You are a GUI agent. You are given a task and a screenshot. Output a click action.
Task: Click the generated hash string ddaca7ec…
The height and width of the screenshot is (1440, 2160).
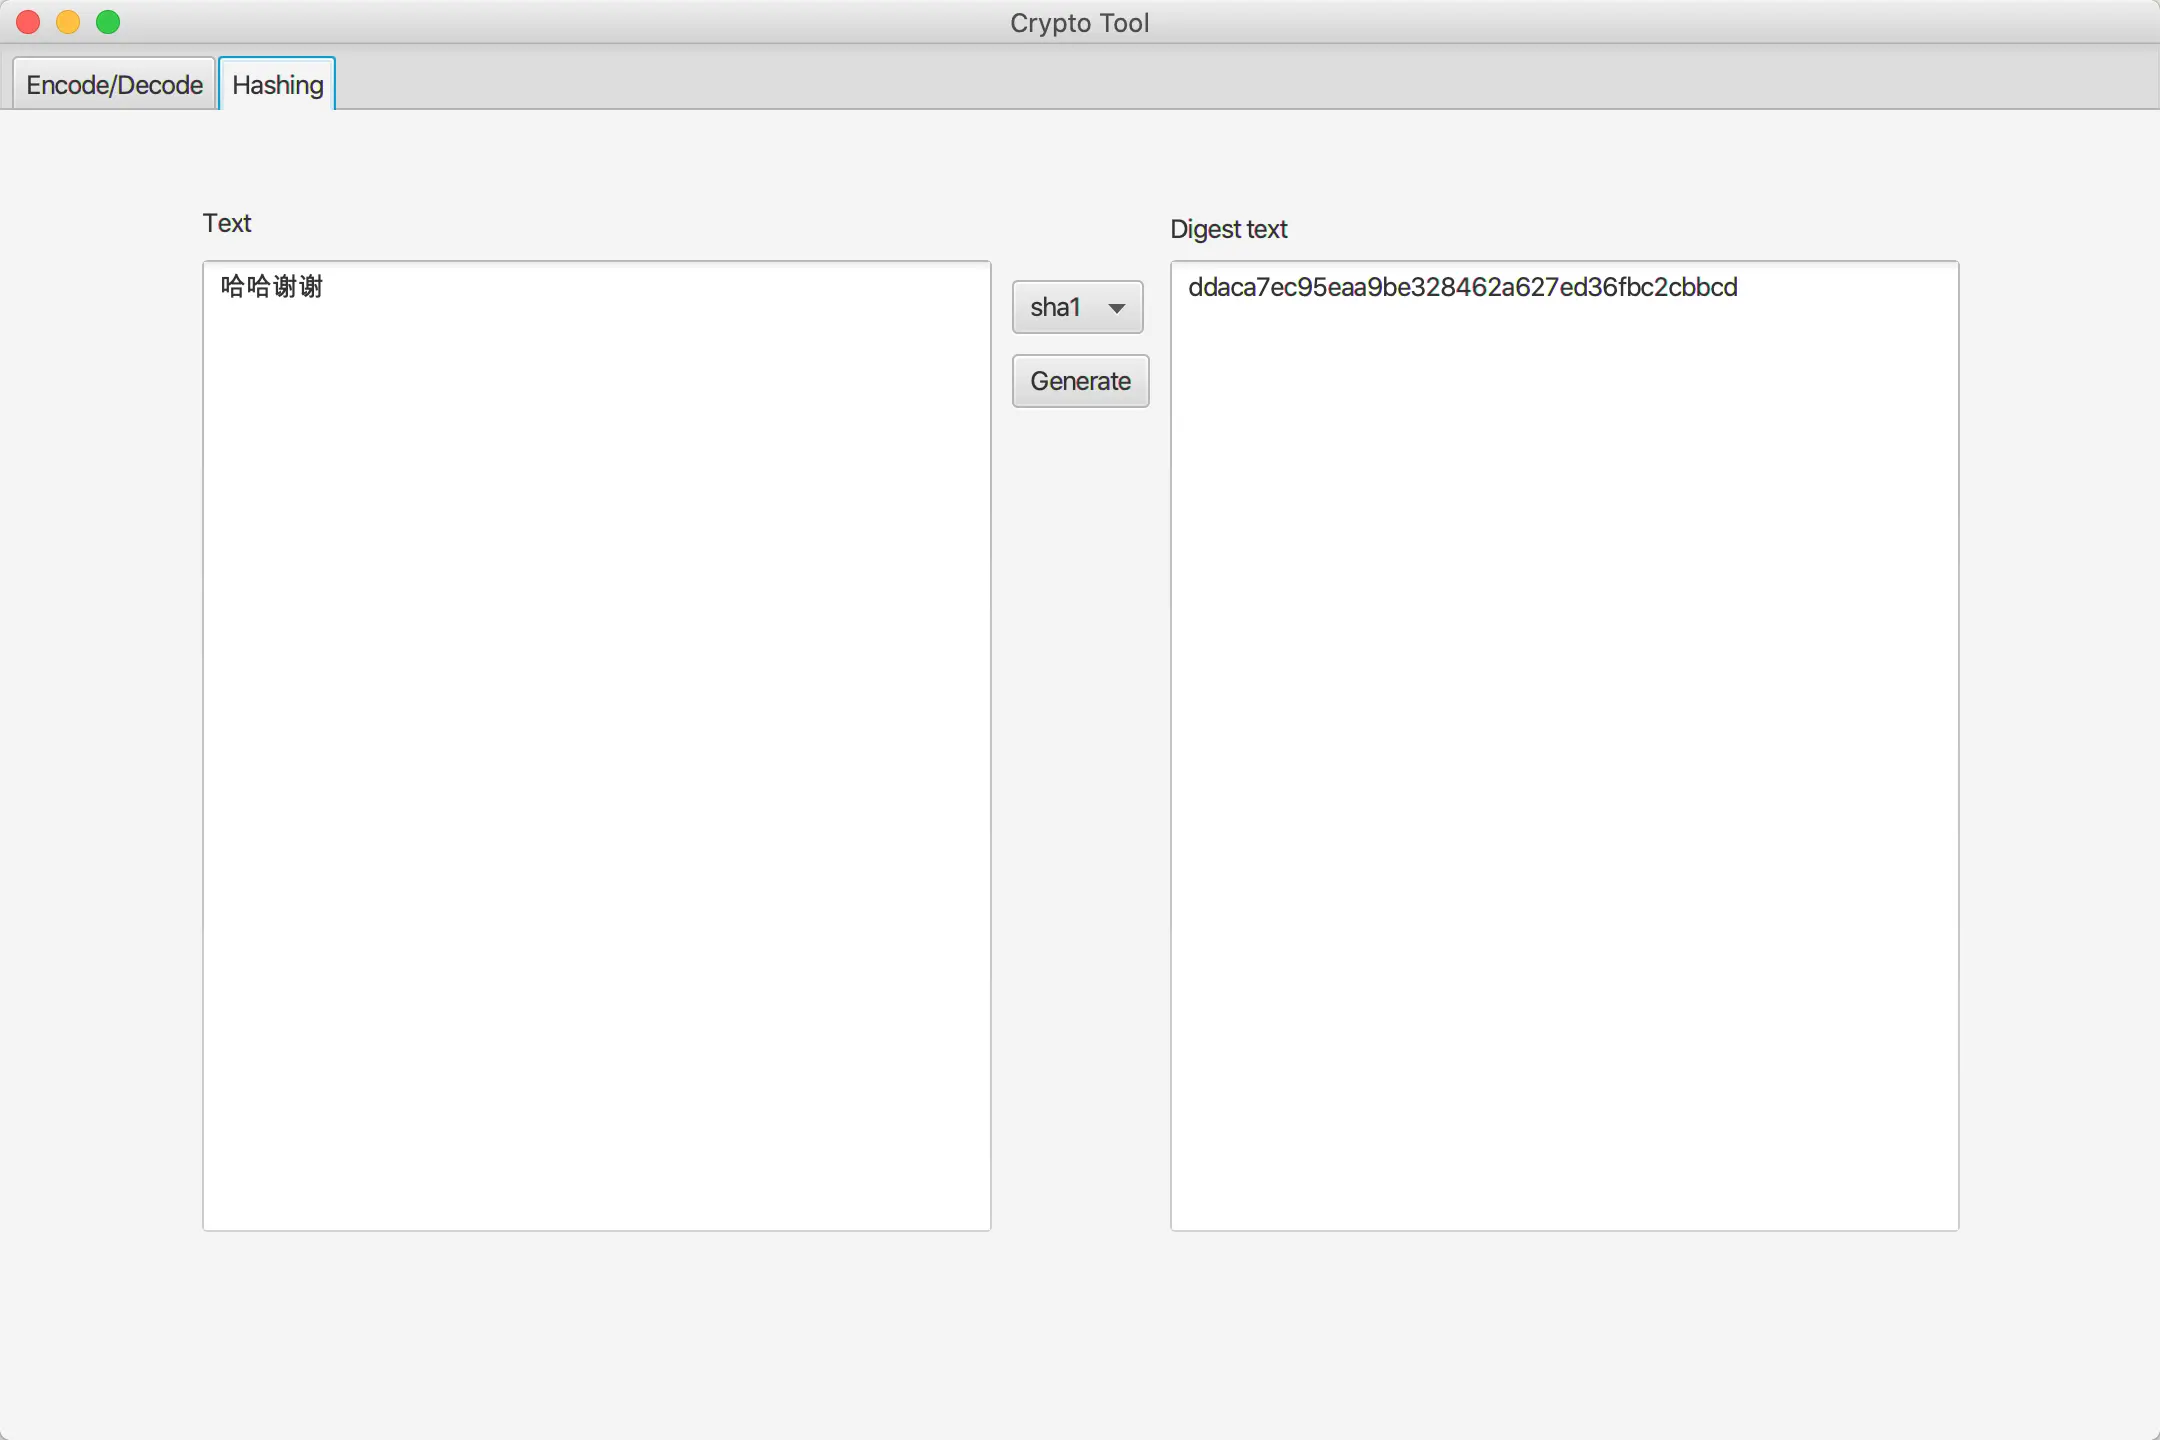click(x=1462, y=287)
